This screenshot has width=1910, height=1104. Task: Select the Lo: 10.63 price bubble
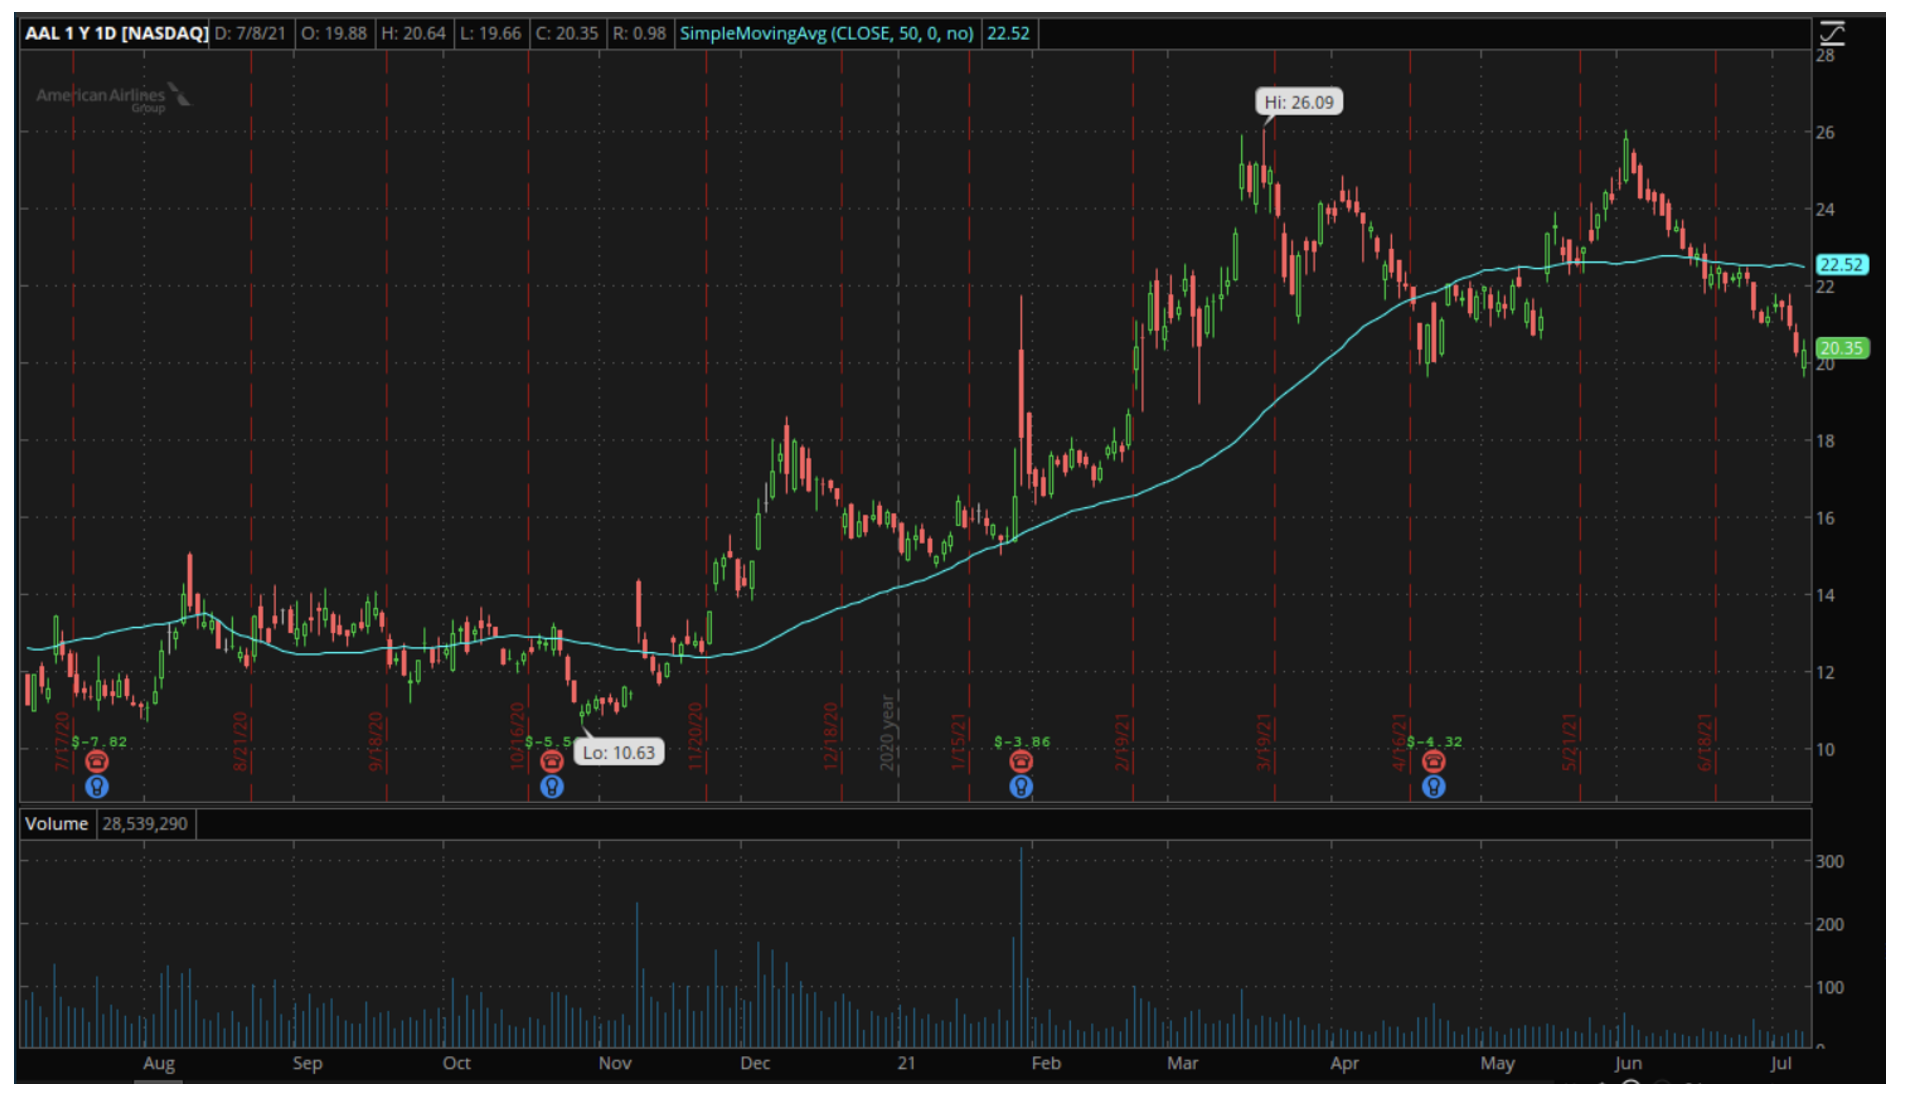tap(619, 752)
